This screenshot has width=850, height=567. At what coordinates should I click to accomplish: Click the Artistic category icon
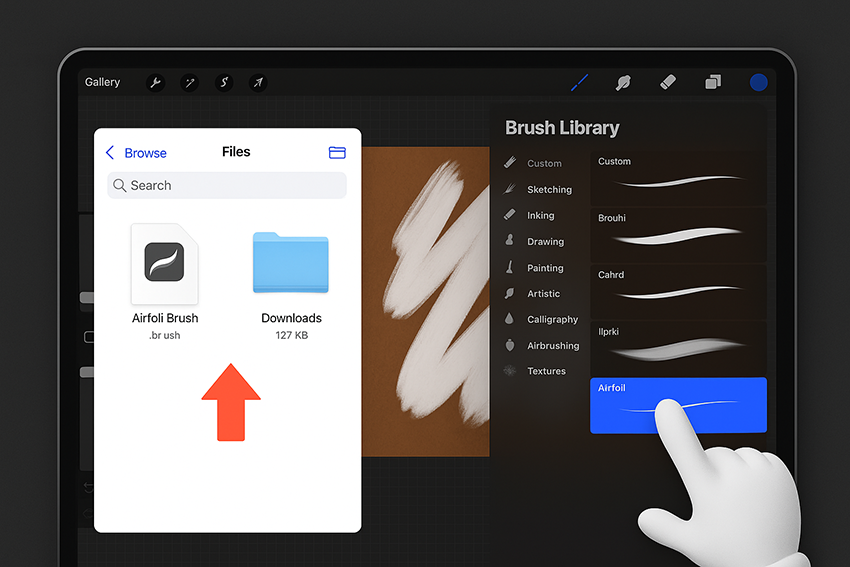pos(510,293)
